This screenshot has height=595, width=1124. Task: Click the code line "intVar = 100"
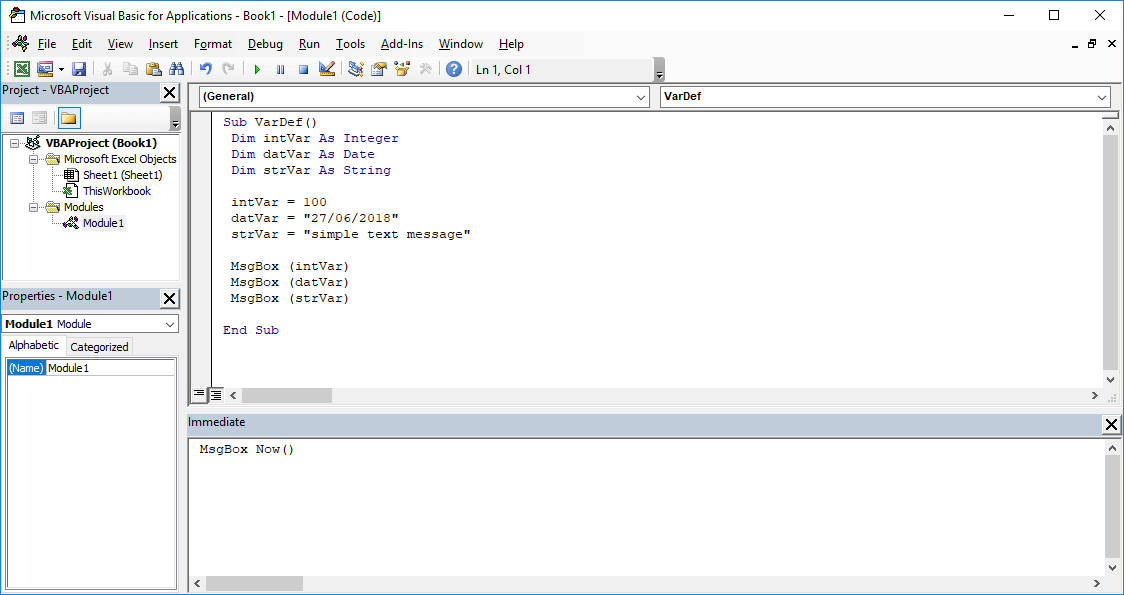pos(279,202)
